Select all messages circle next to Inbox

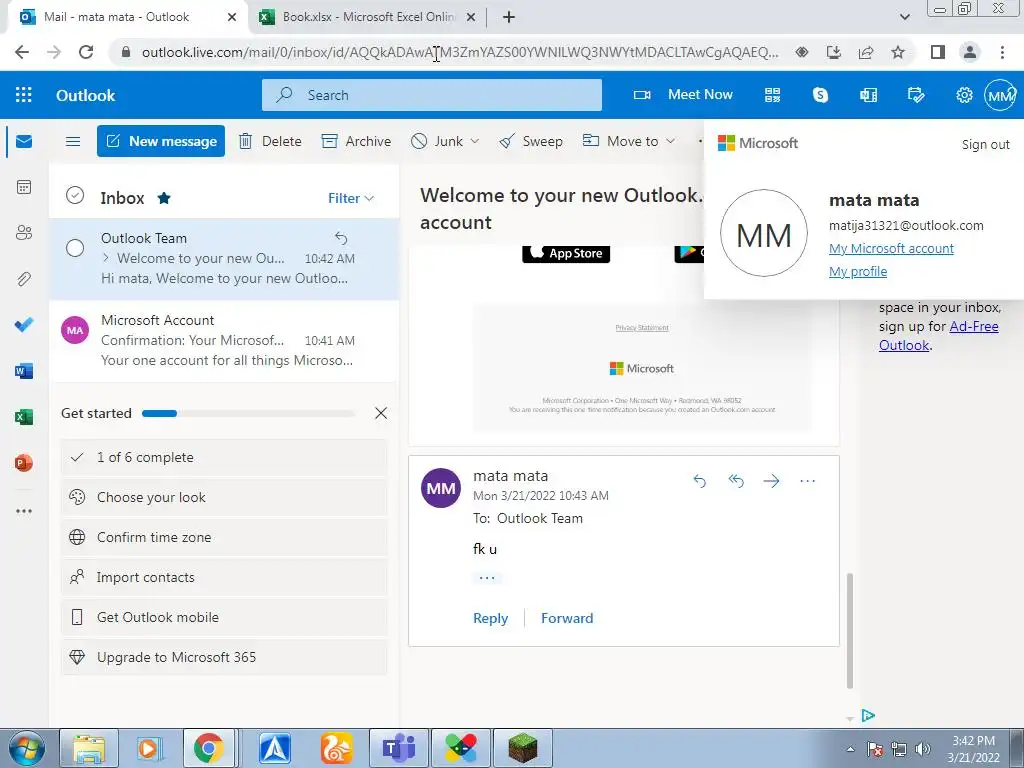(75, 195)
